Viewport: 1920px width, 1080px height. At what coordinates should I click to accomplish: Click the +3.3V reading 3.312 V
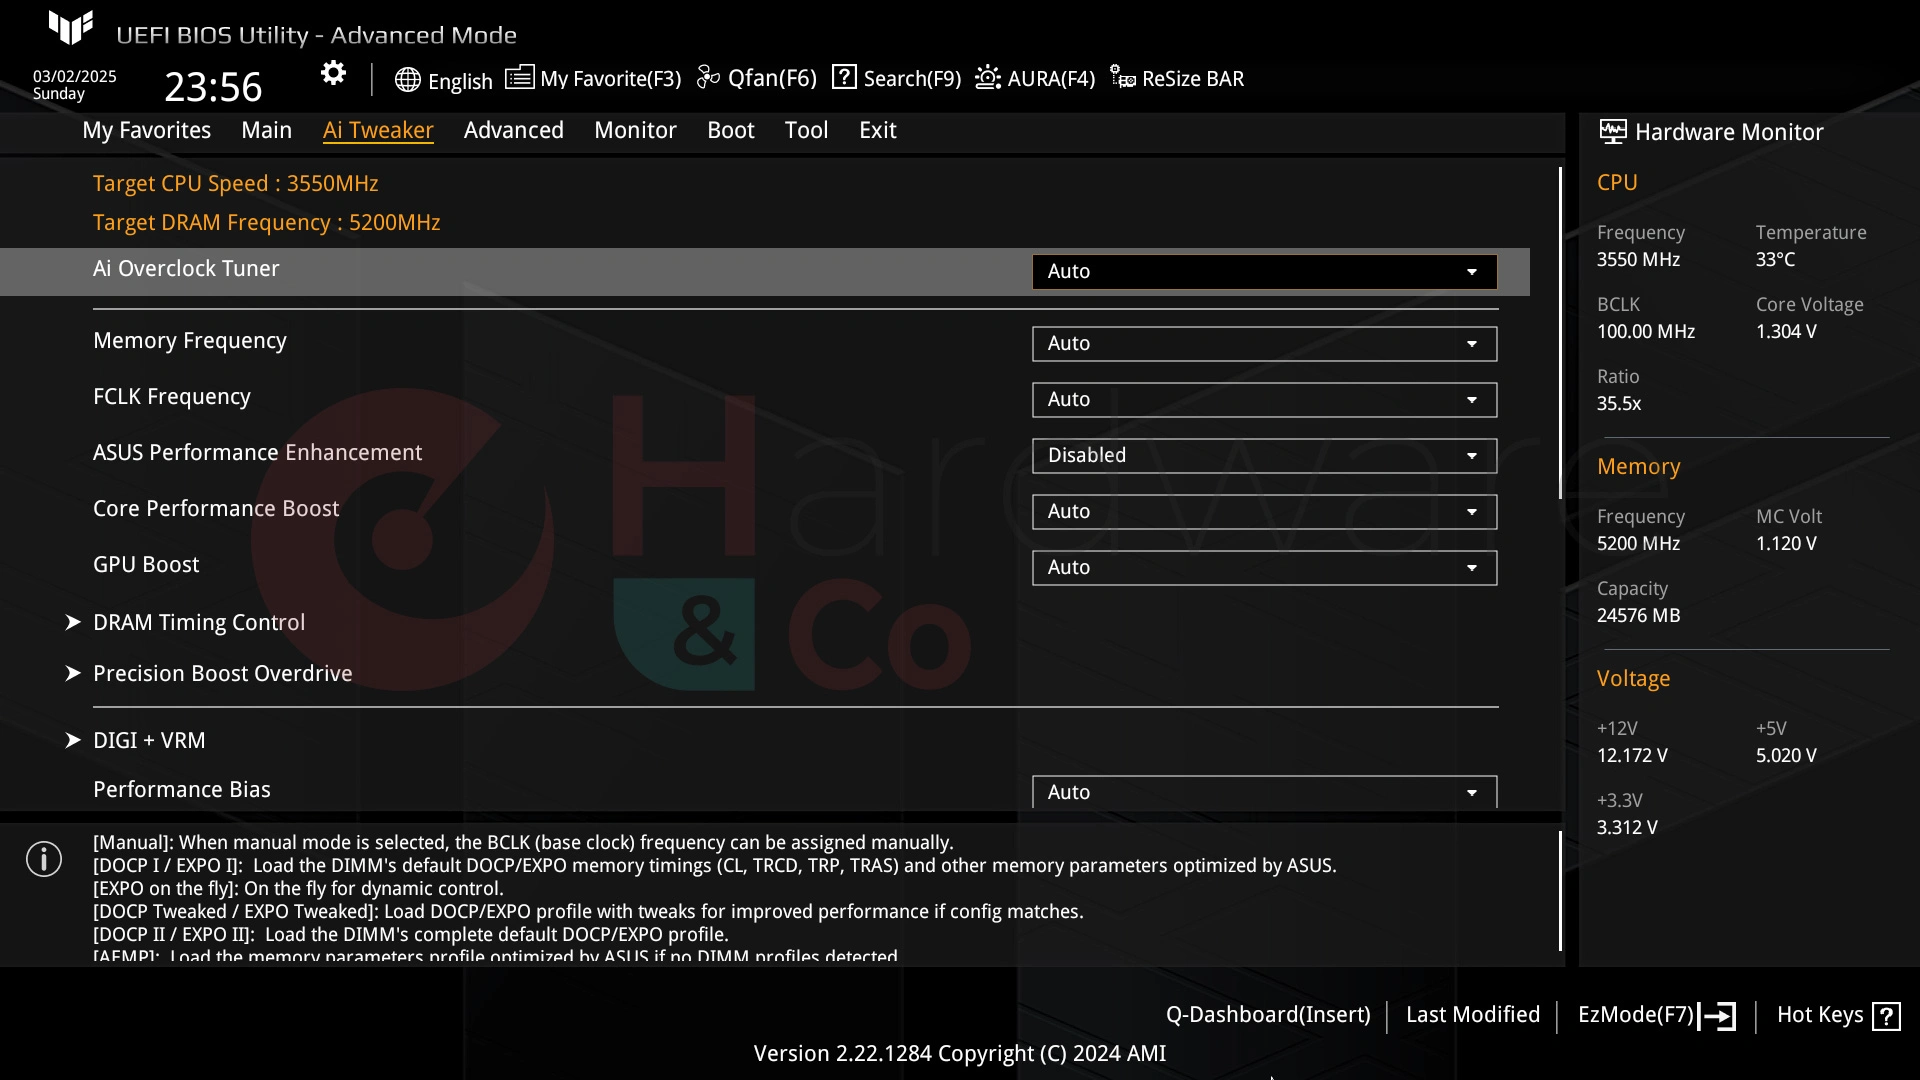(1627, 828)
